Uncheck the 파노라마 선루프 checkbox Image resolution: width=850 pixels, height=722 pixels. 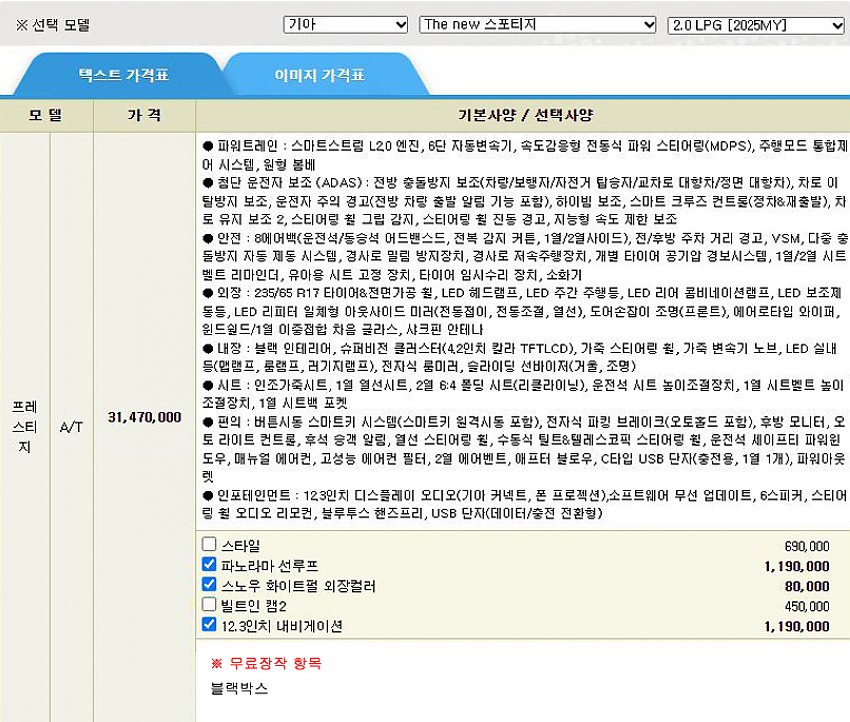tap(209, 565)
